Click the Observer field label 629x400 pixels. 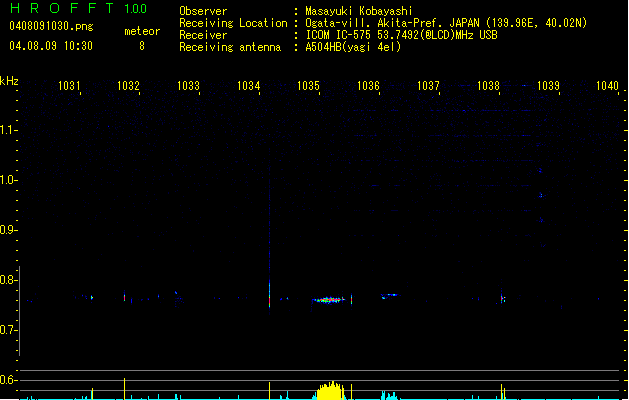click(203, 11)
